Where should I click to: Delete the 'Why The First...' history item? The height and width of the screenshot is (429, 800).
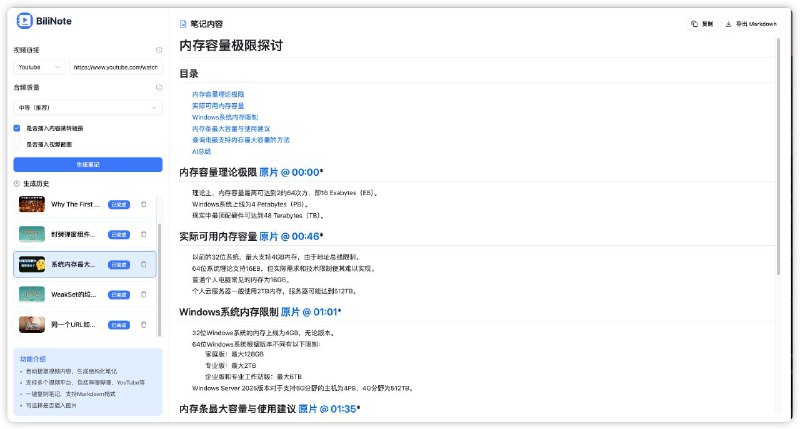143,205
